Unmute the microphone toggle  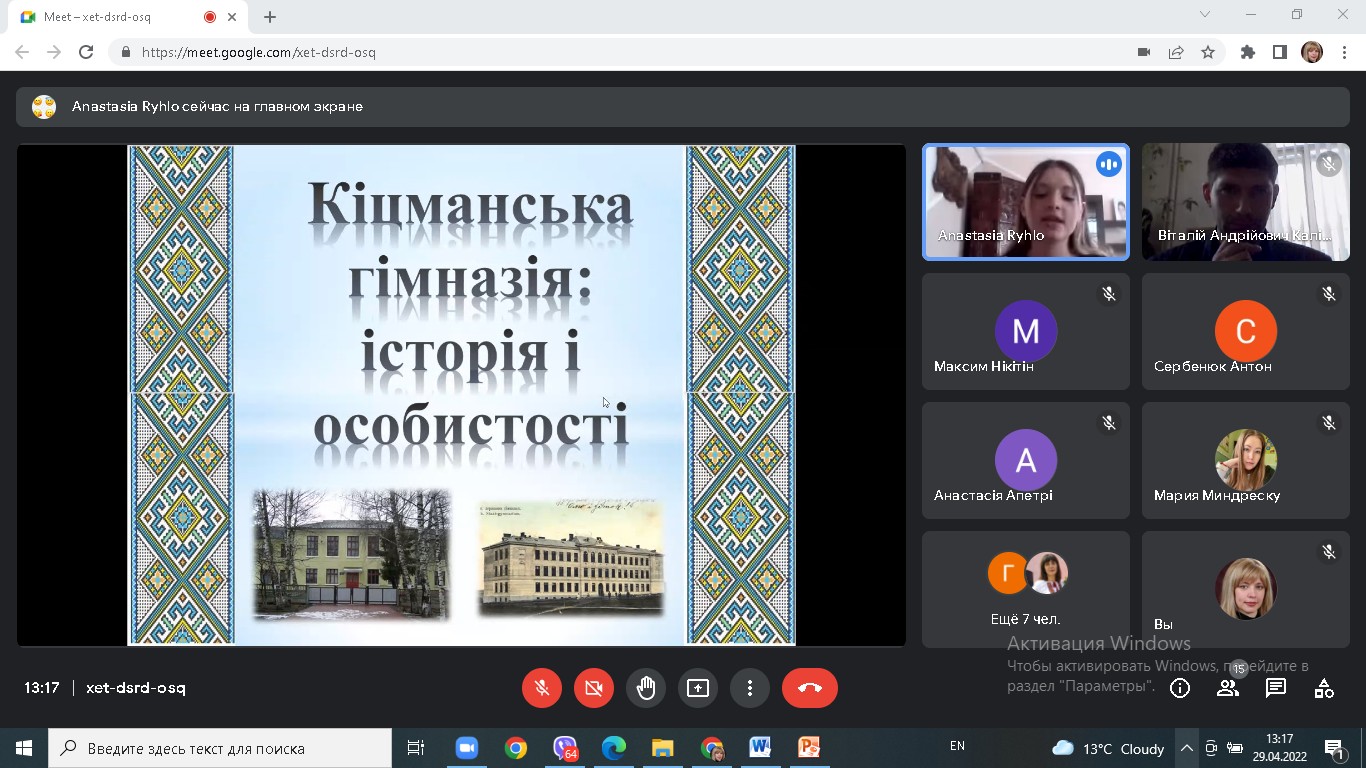pos(542,688)
